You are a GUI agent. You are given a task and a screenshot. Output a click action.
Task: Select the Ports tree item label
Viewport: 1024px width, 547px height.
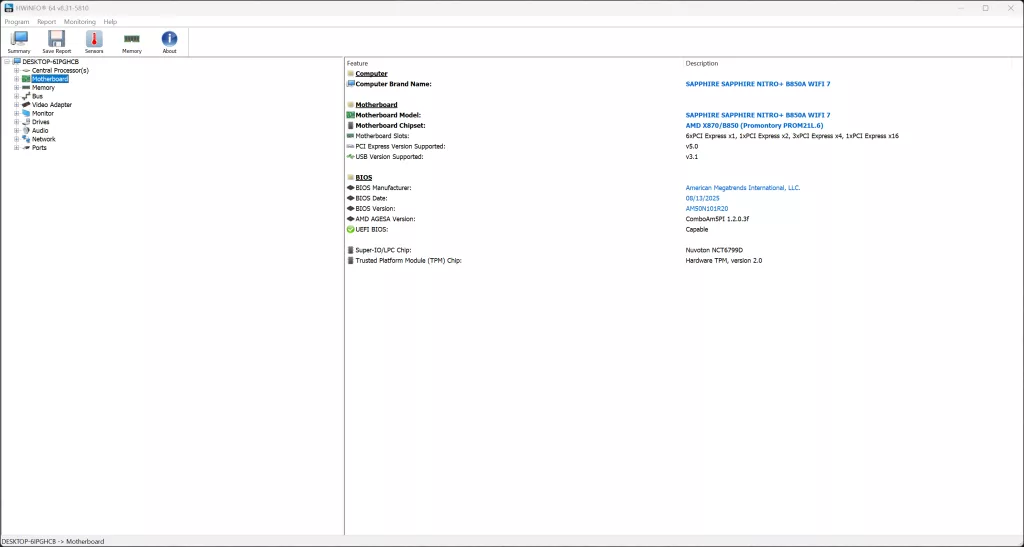[39, 148]
